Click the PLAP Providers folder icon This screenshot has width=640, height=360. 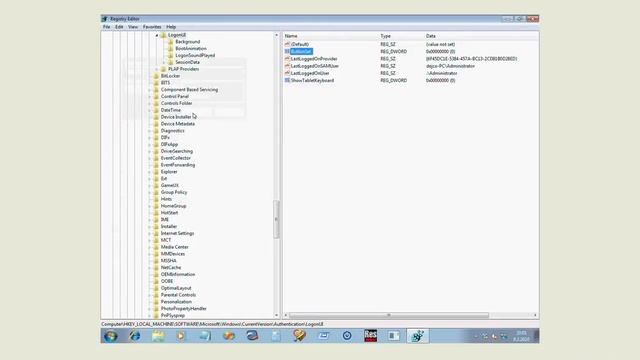pyautogui.click(x=163, y=69)
